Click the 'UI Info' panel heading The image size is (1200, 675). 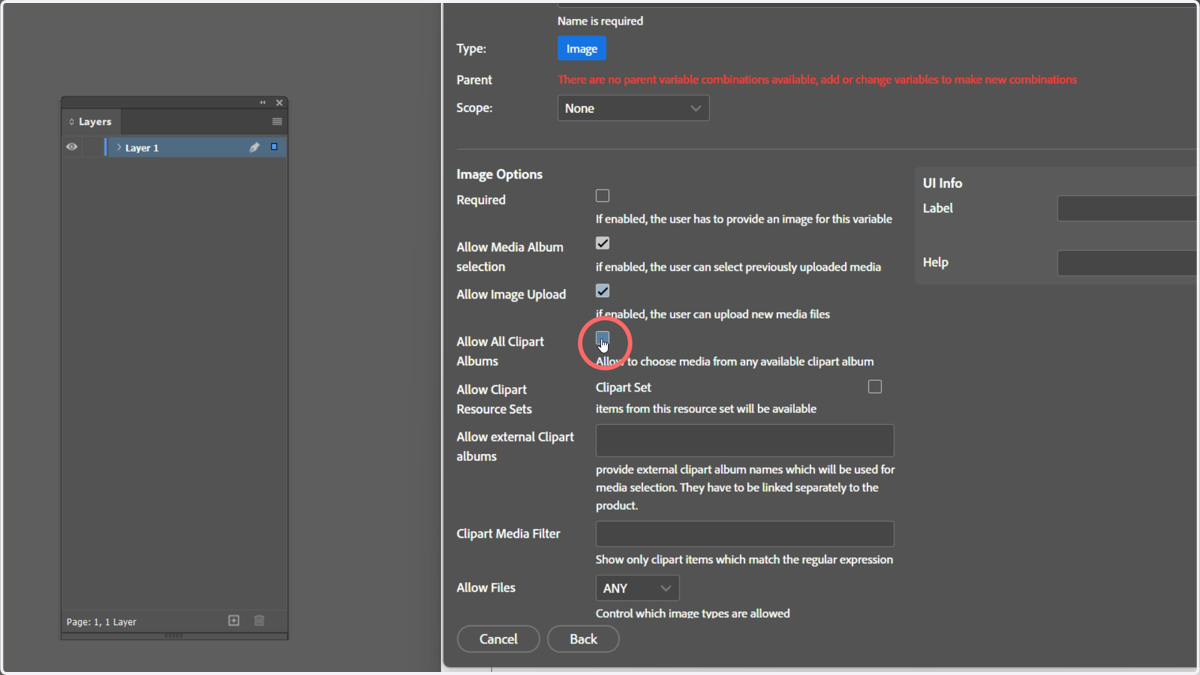tap(942, 183)
